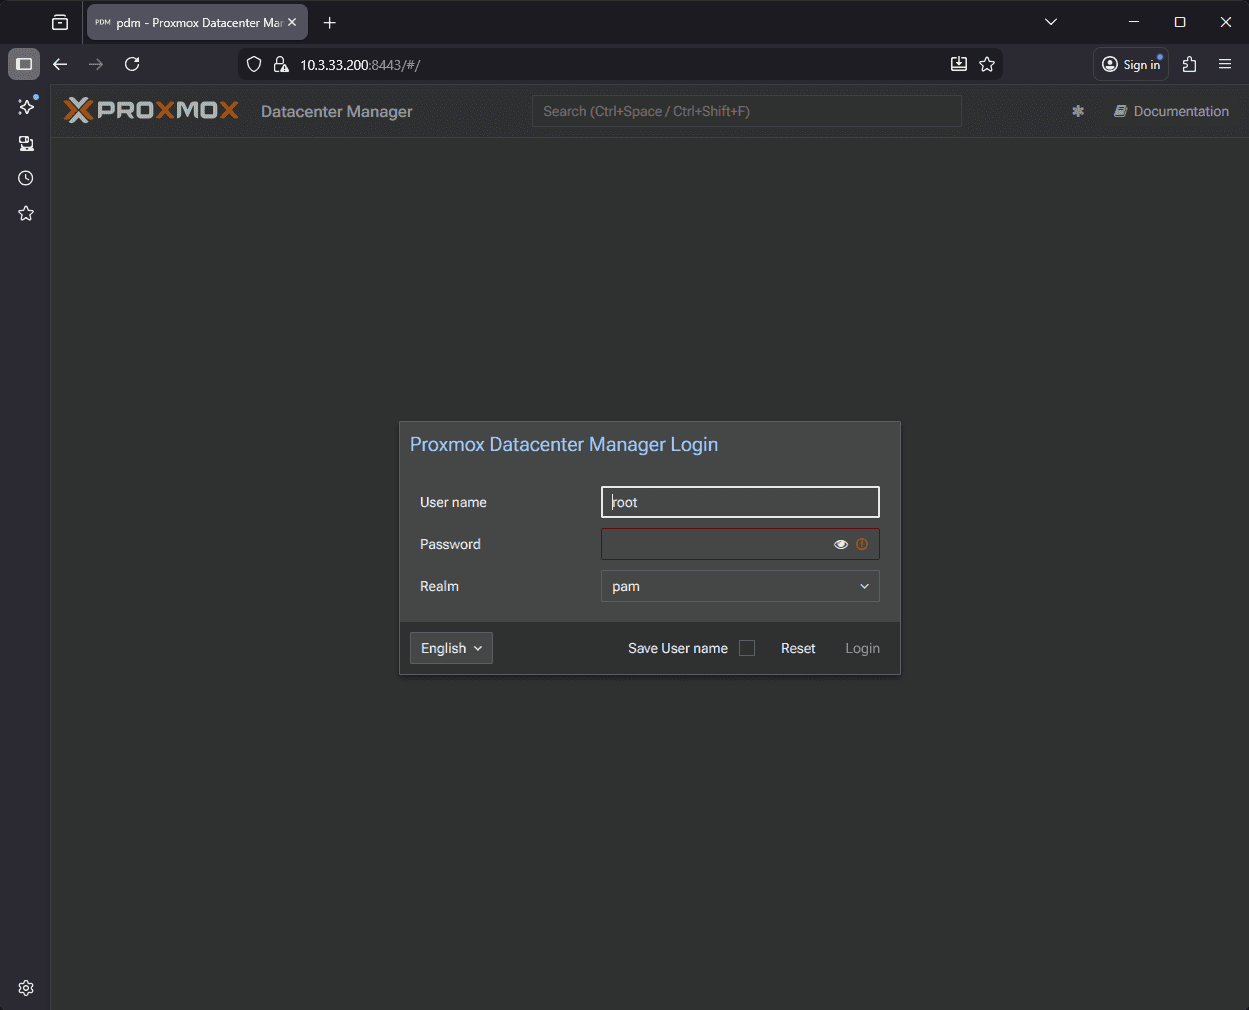The width and height of the screenshot is (1249, 1010).
Task: Open settings via the gear icon bottom left
Action: [26, 987]
